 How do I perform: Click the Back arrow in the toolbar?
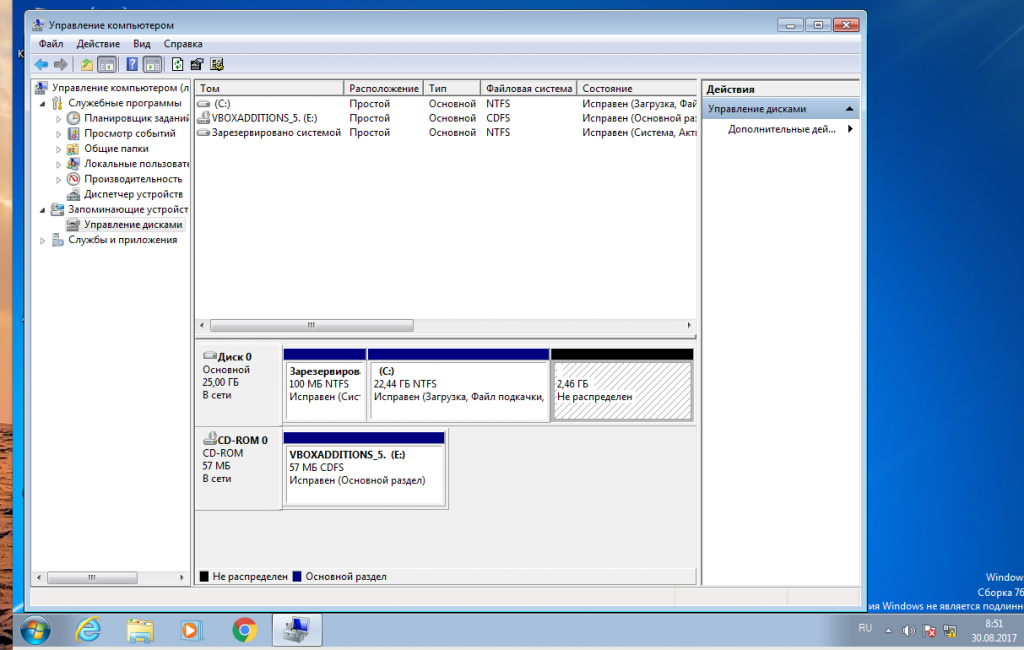click(x=41, y=65)
